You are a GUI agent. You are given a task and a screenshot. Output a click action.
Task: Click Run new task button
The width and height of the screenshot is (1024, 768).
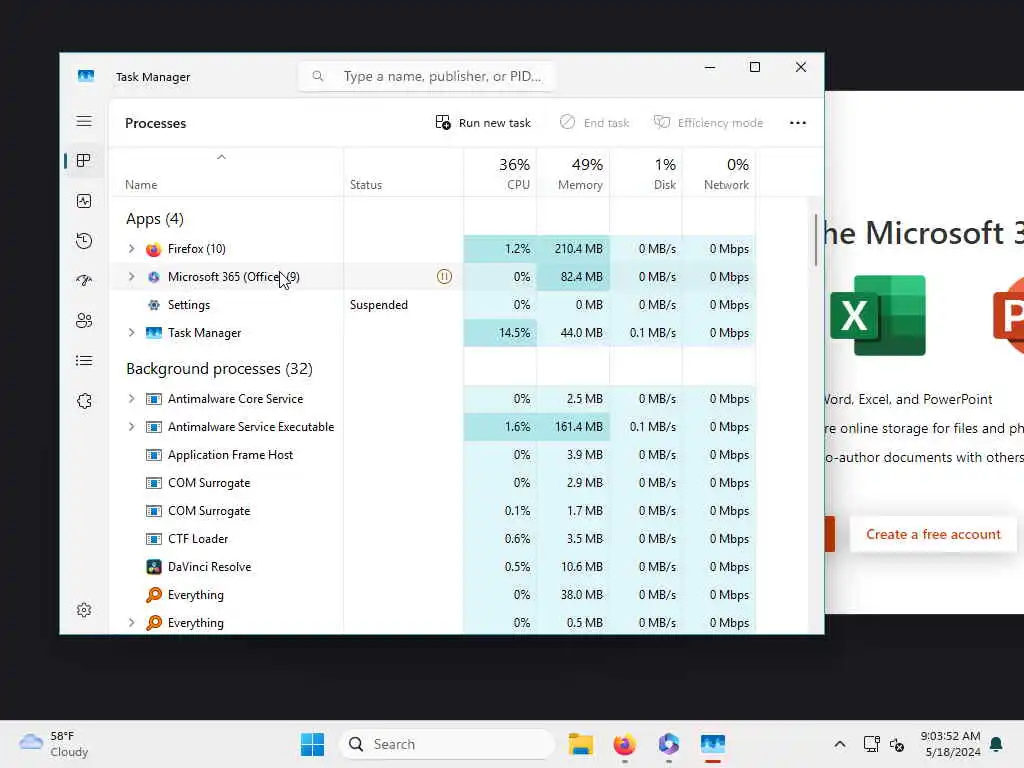click(483, 123)
